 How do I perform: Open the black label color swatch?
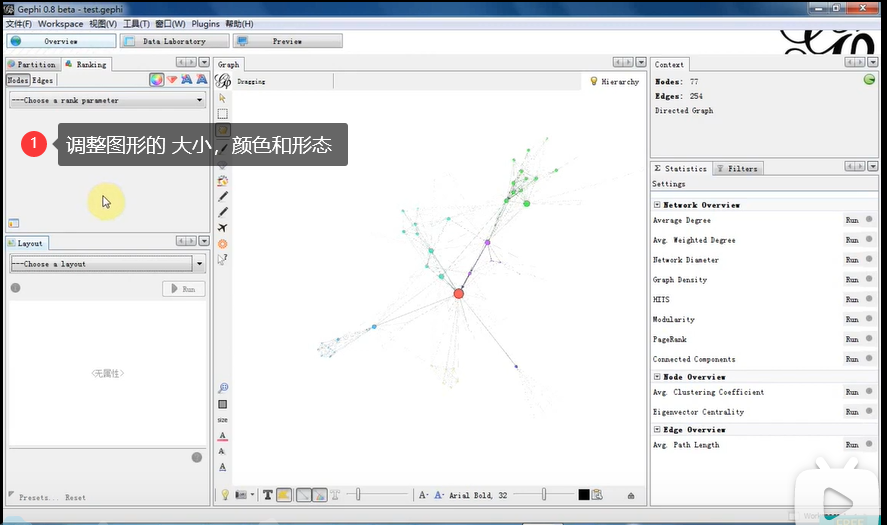click(x=584, y=494)
